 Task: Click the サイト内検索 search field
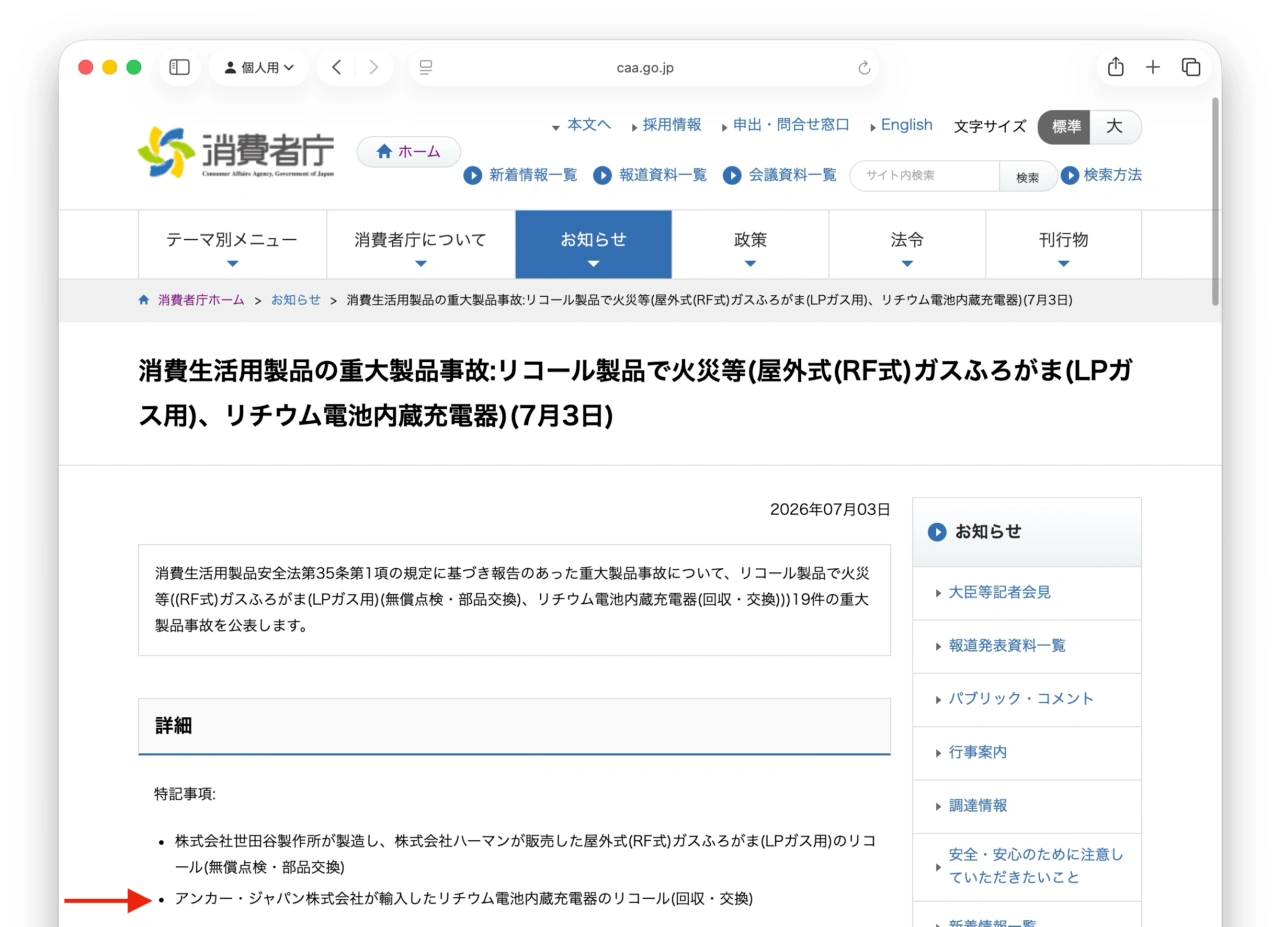(925, 176)
